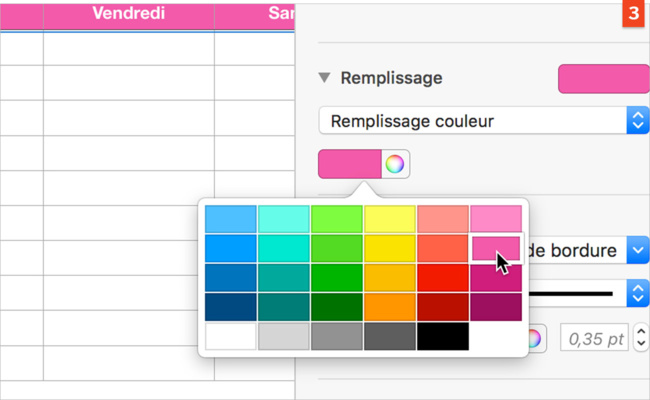The width and height of the screenshot is (650, 400).
Task: Select the Vendredi column header cell
Action: tap(129, 14)
